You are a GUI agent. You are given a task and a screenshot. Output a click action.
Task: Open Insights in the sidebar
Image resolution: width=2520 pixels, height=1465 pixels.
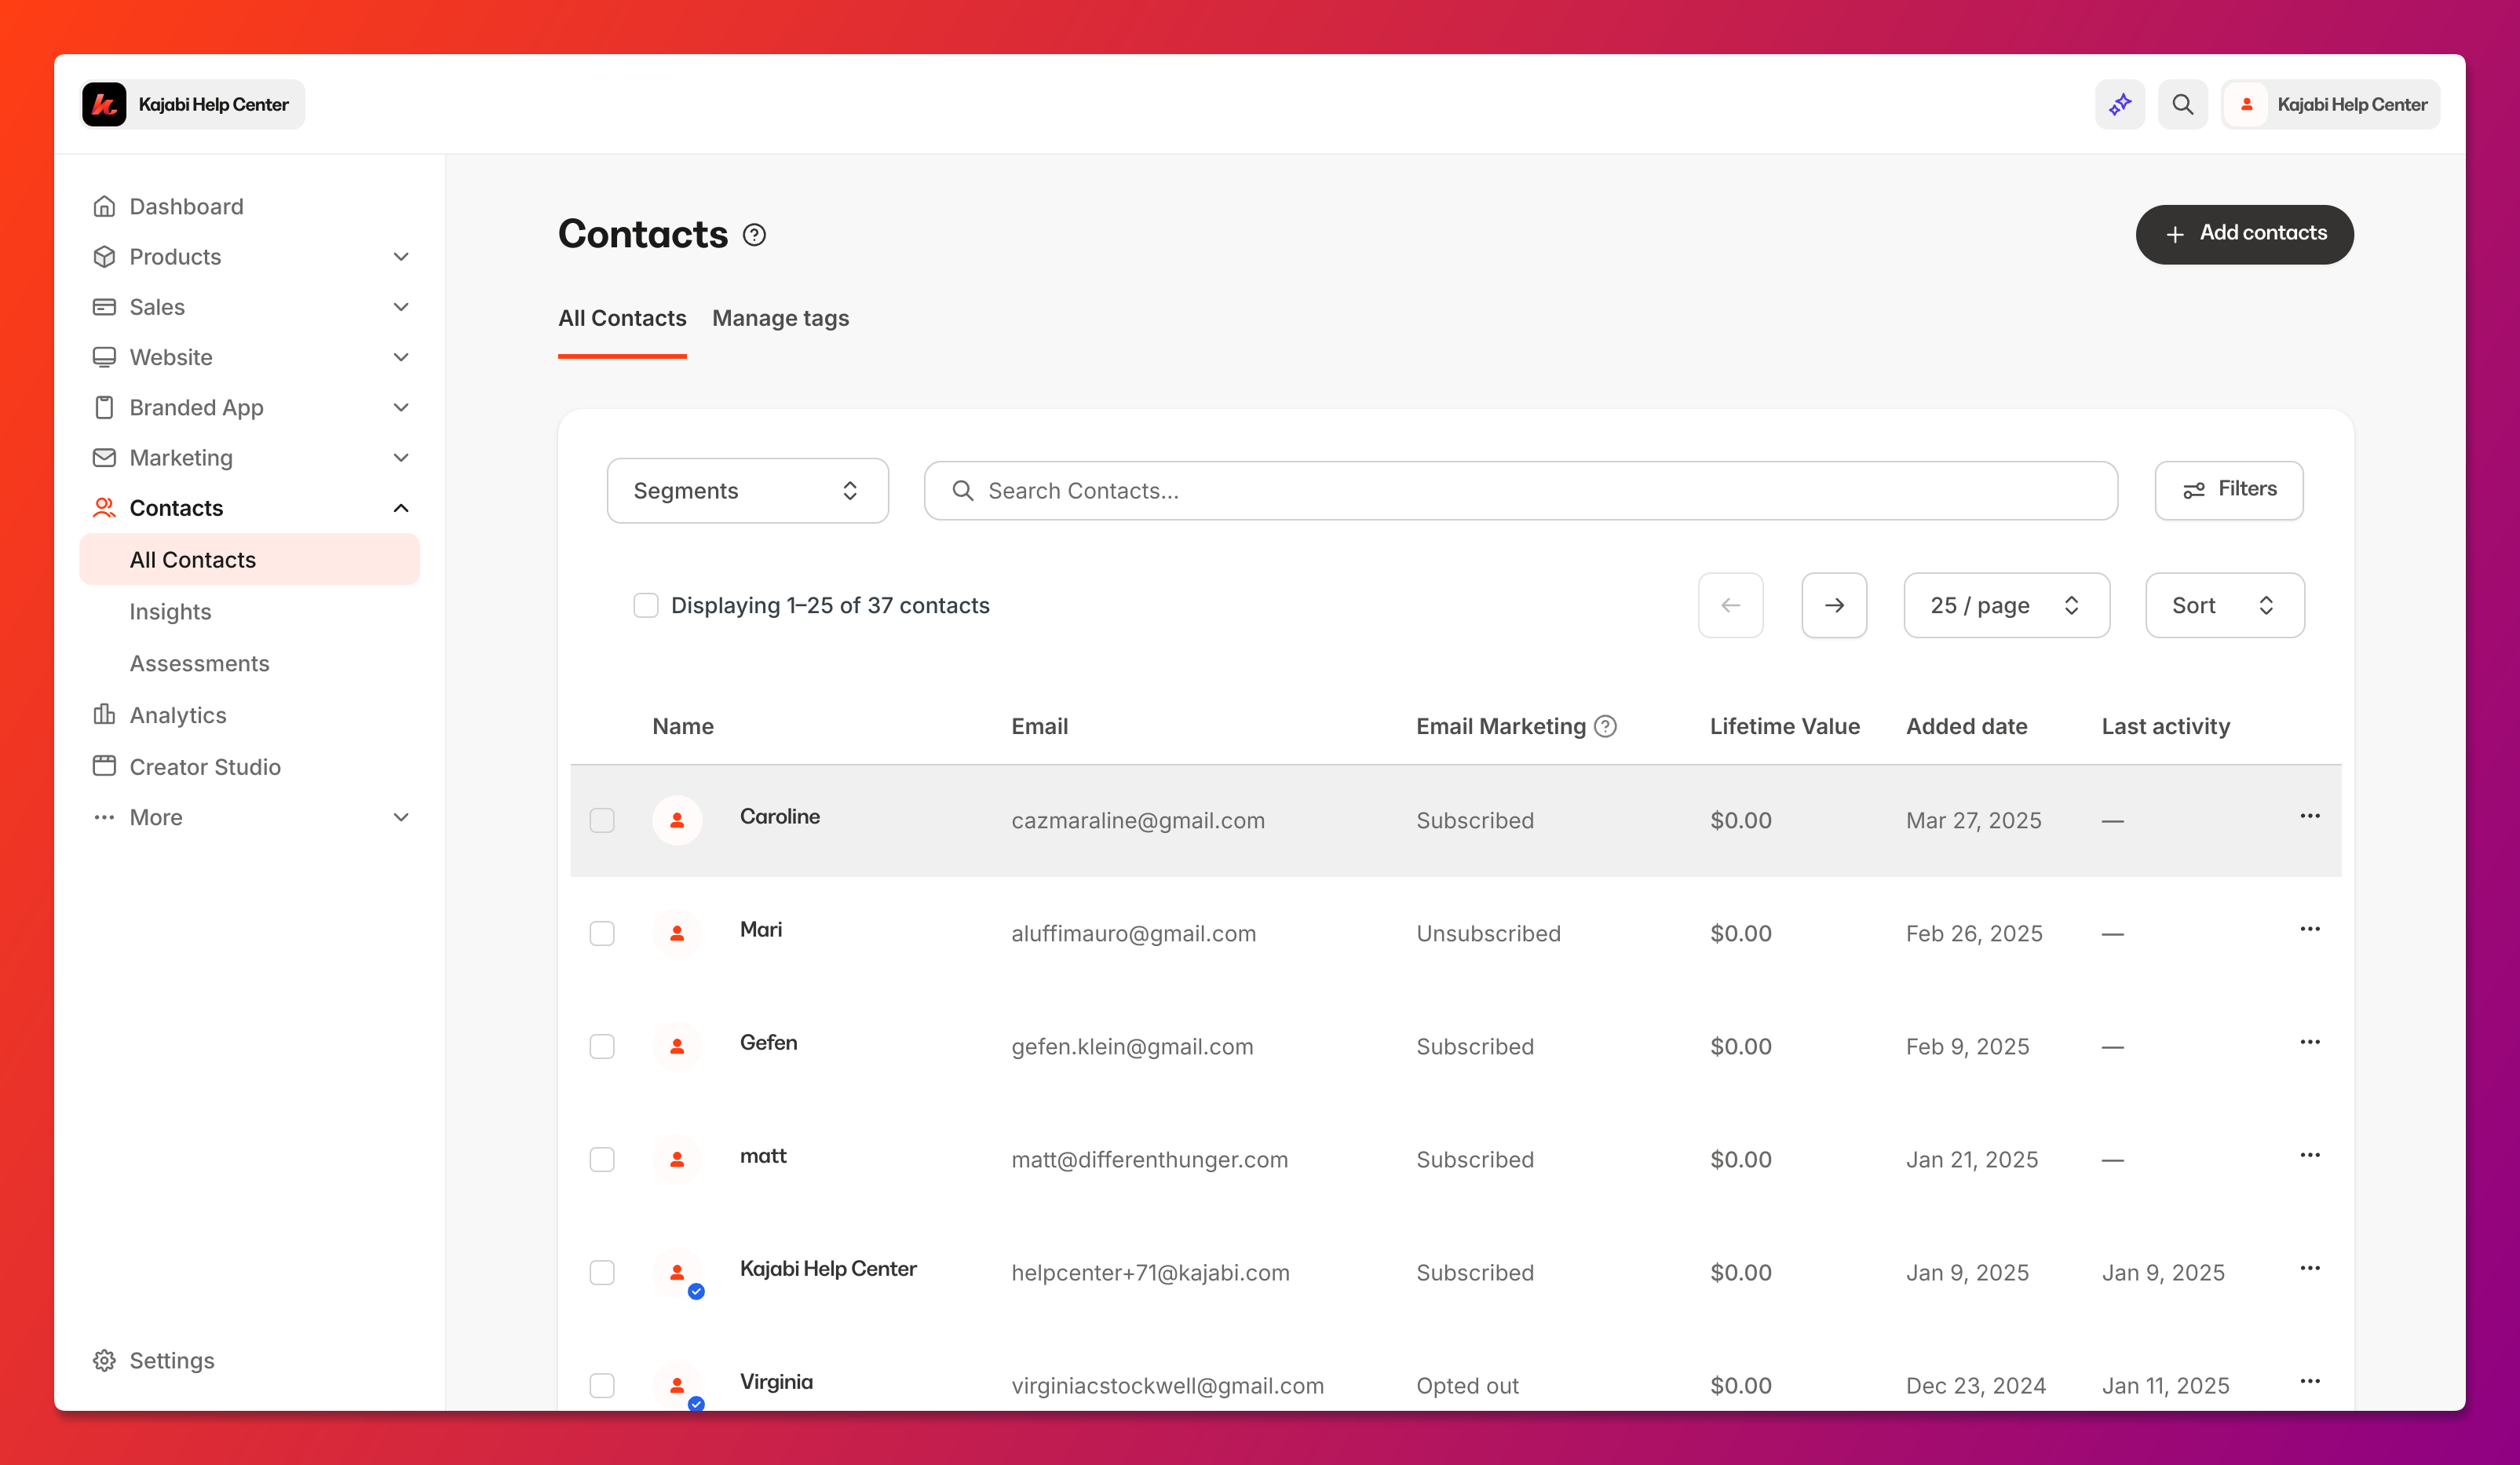[x=170, y=611]
